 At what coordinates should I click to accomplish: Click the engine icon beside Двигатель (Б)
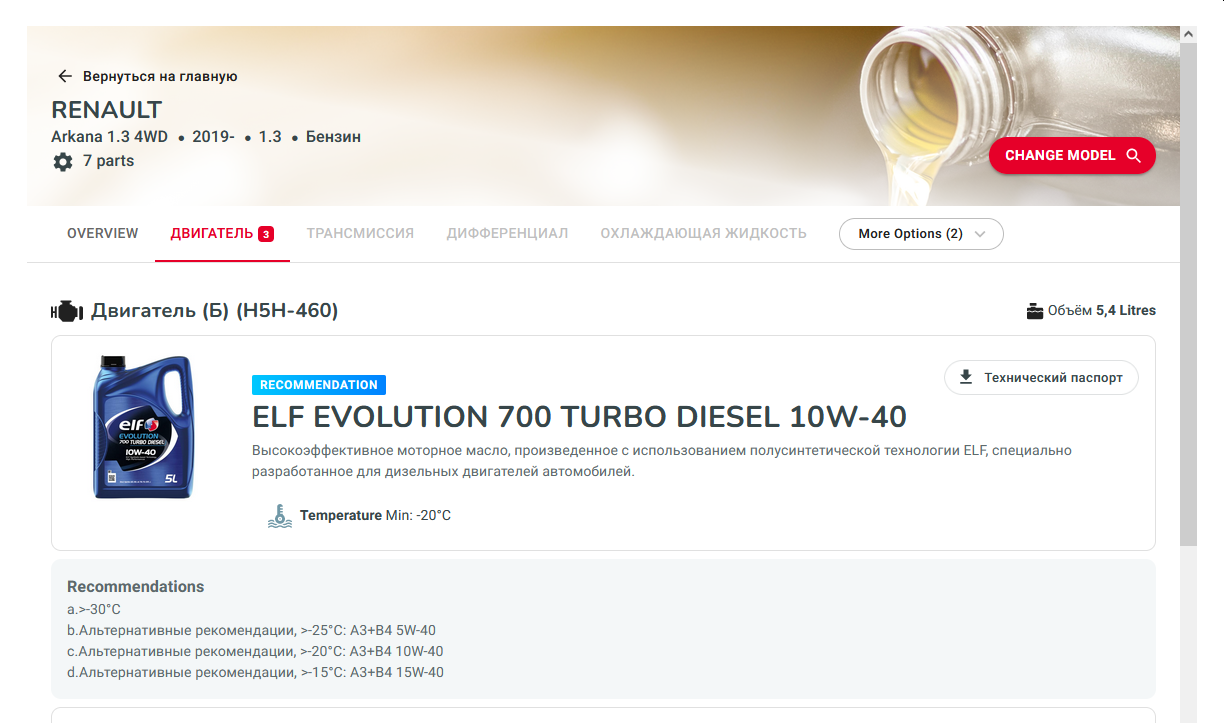coord(67,312)
